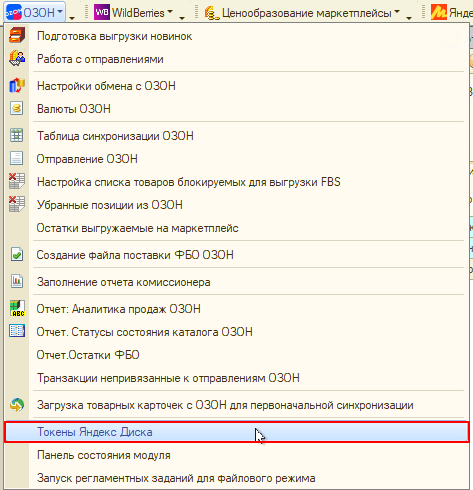The height and width of the screenshot is (490, 473).
Task: Open 'Отчет.Остатки ФБО' report
Action: pos(236,355)
